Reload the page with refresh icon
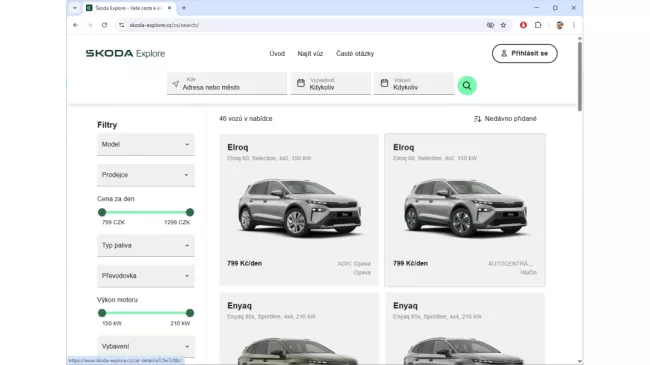 point(104,25)
